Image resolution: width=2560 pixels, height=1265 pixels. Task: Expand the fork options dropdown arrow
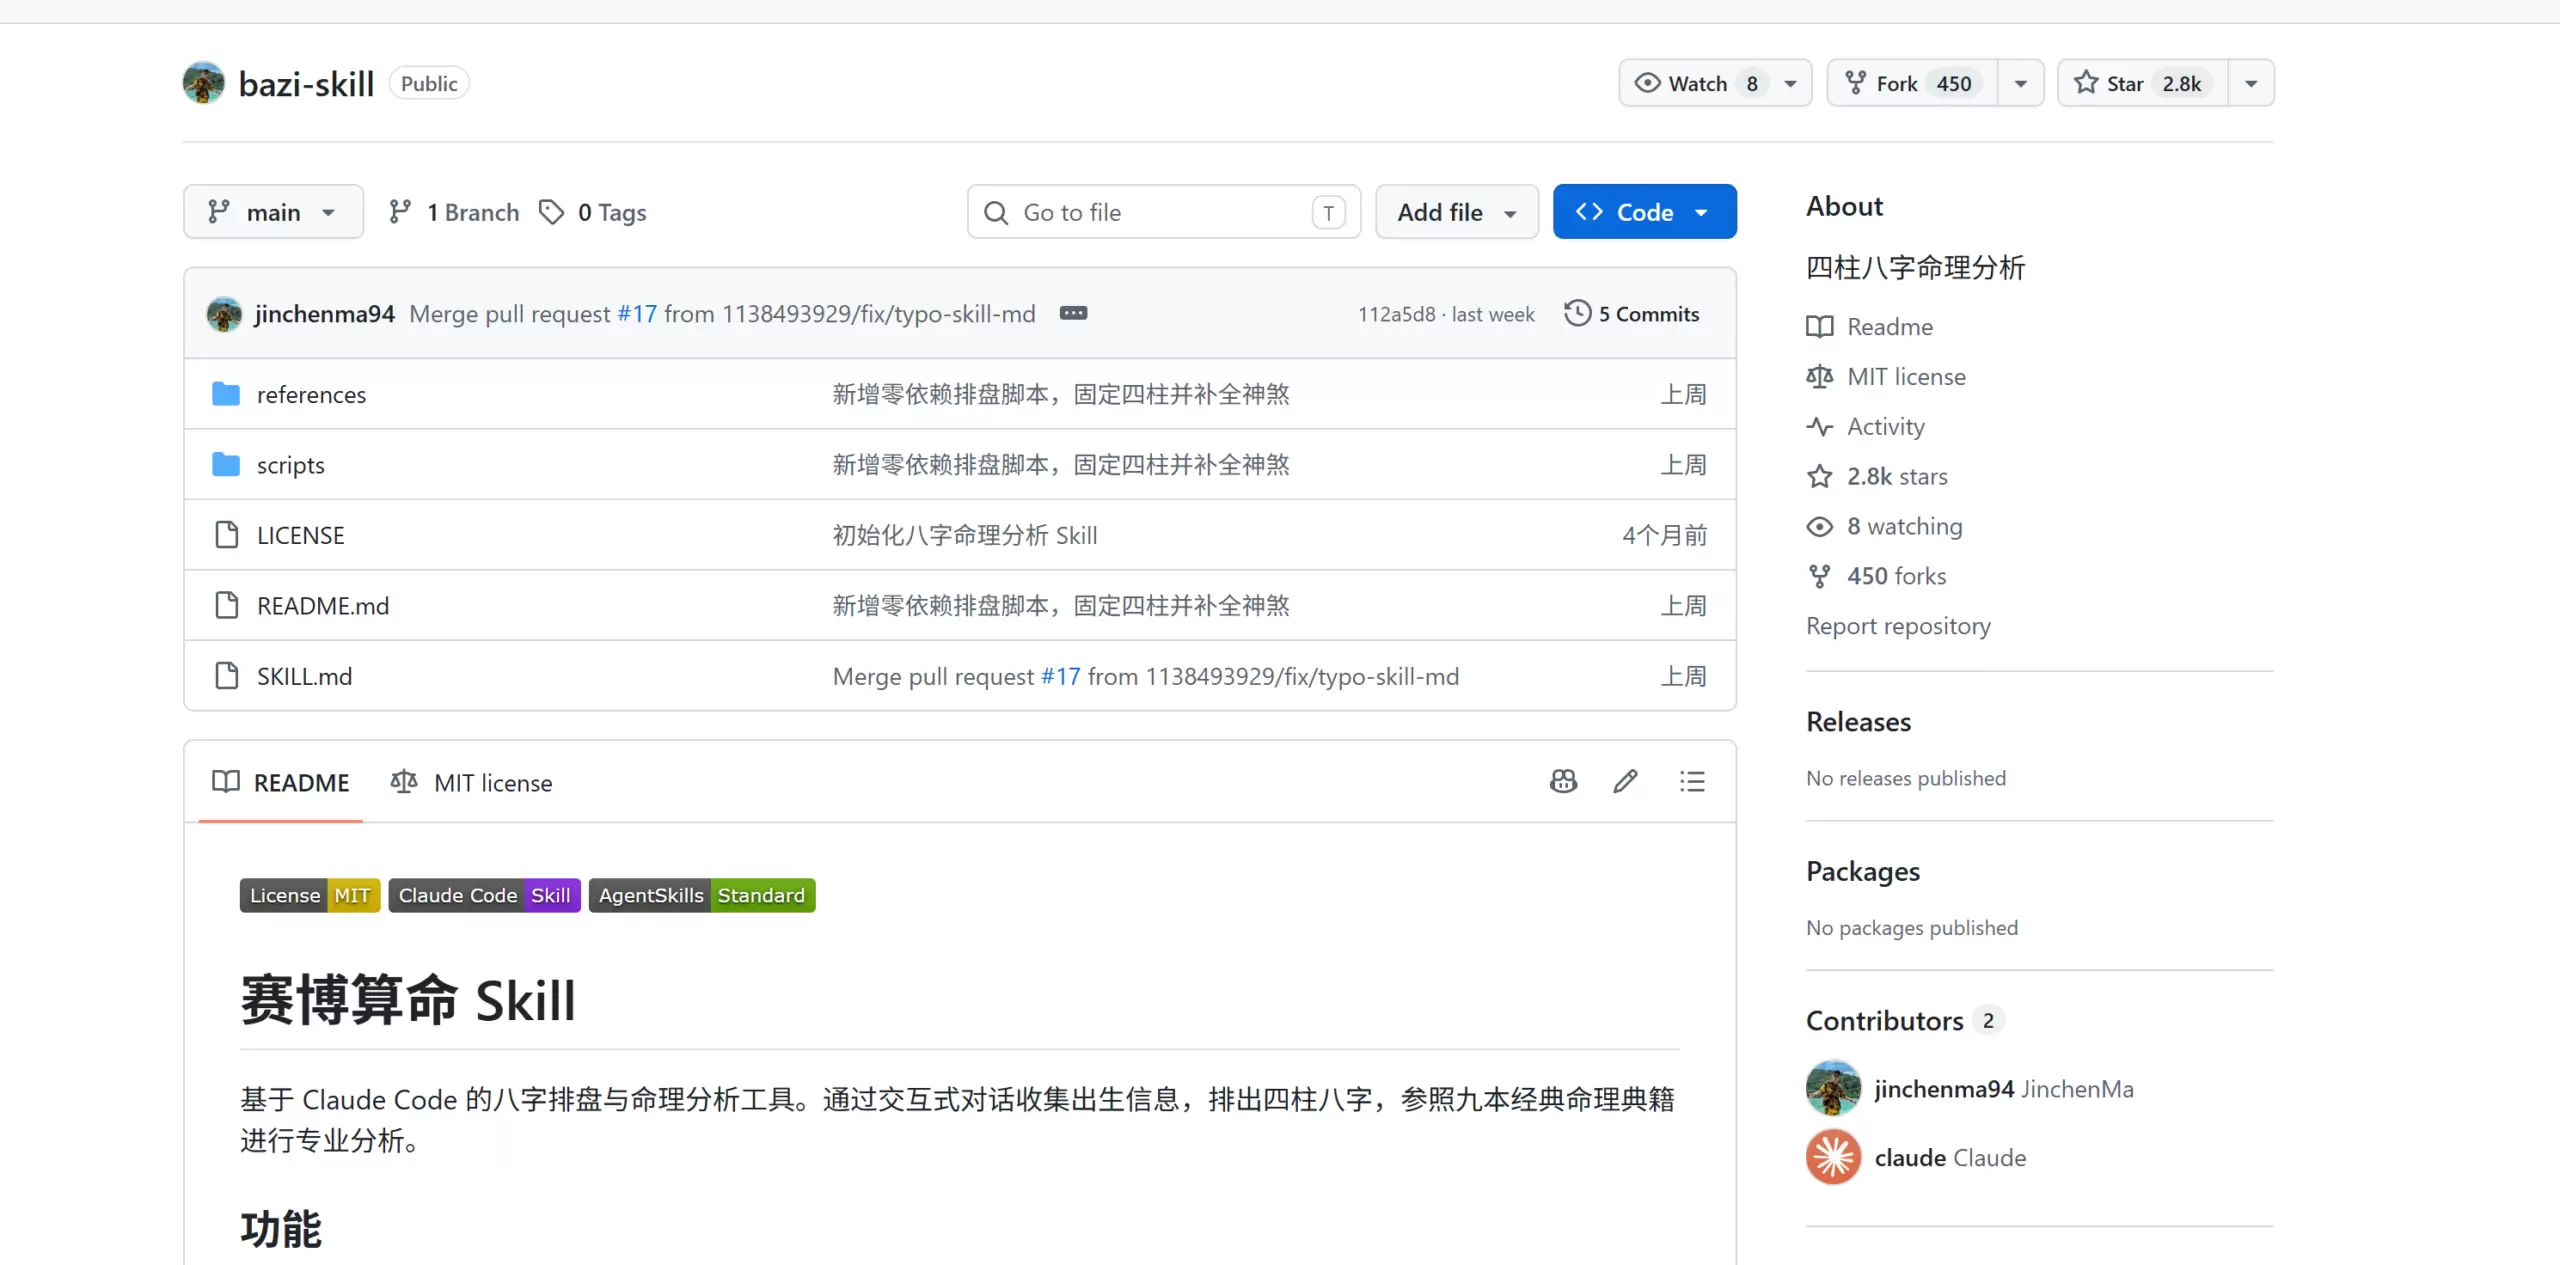coord(2021,83)
